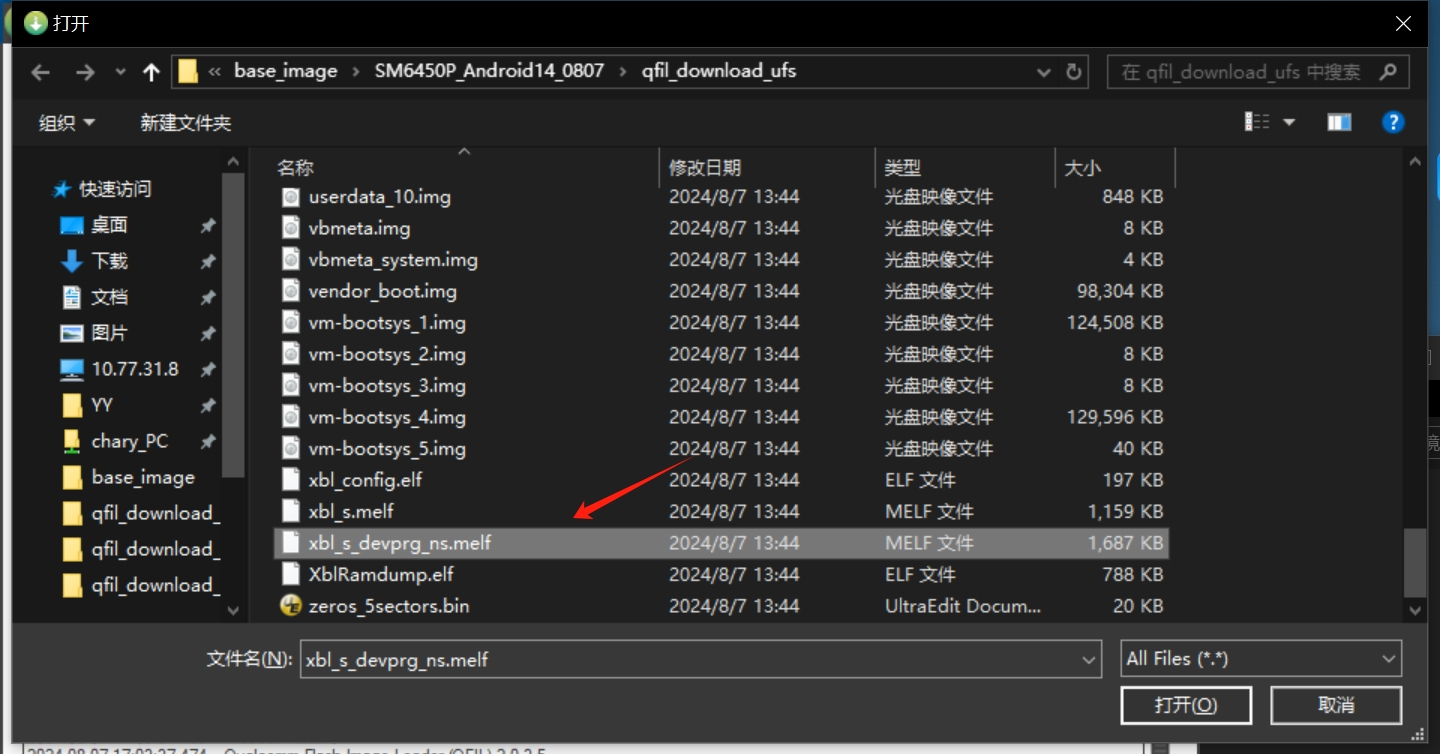Go up one folder level

point(151,72)
